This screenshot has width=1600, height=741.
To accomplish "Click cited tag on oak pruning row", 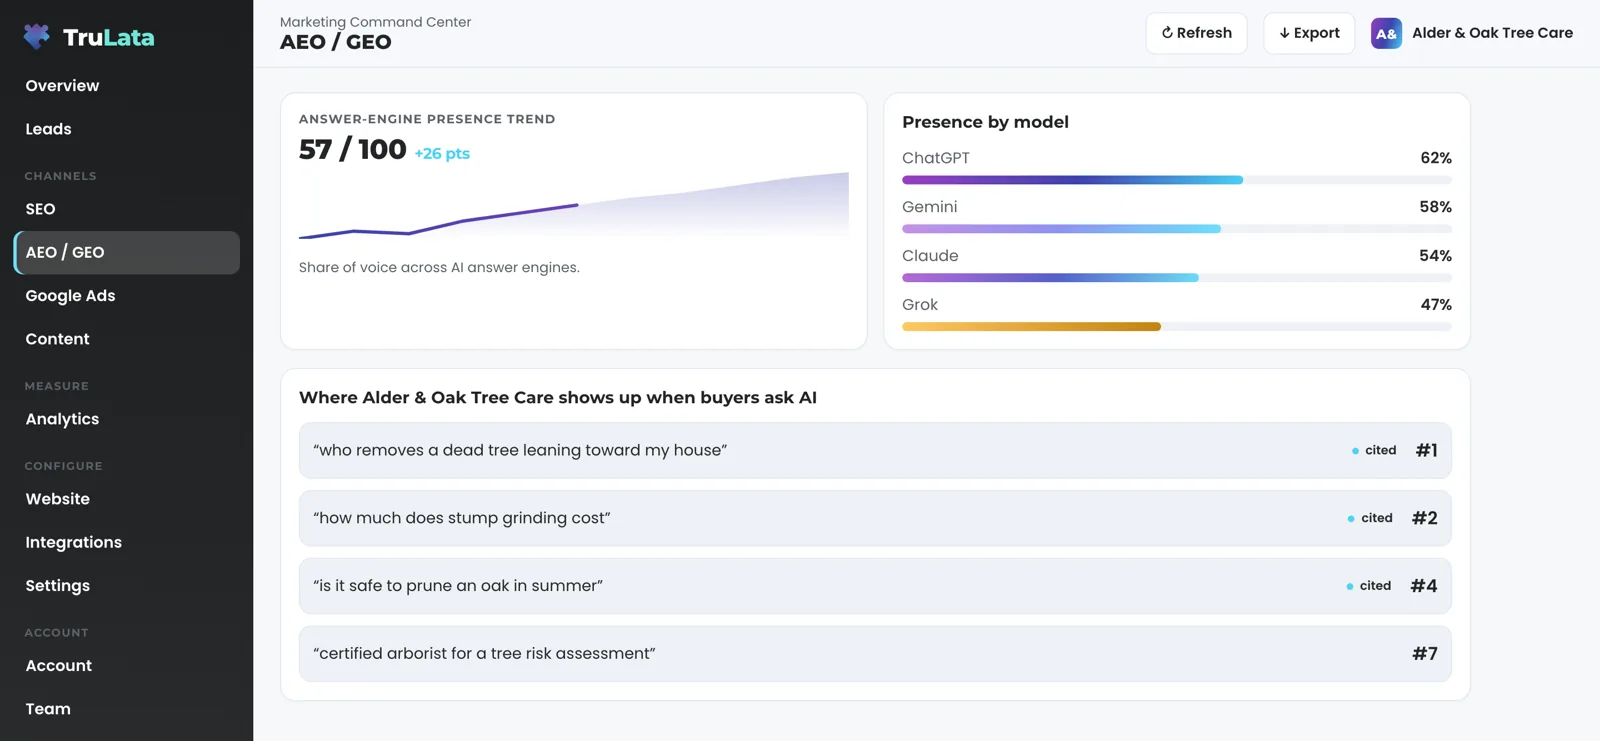I will (x=1369, y=586).
